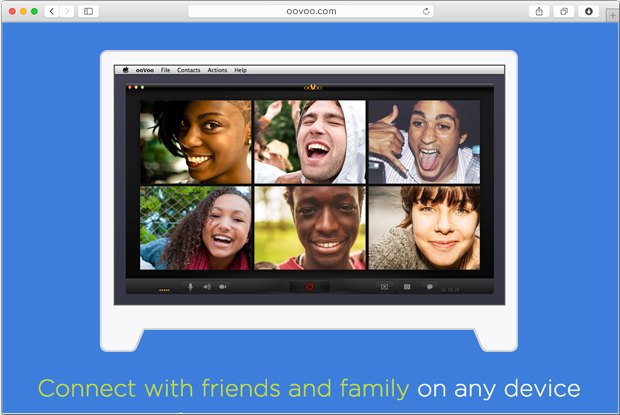620x415 pixels.
Task: Open the ooVoo application menu
Action: [x=145, y=70]
